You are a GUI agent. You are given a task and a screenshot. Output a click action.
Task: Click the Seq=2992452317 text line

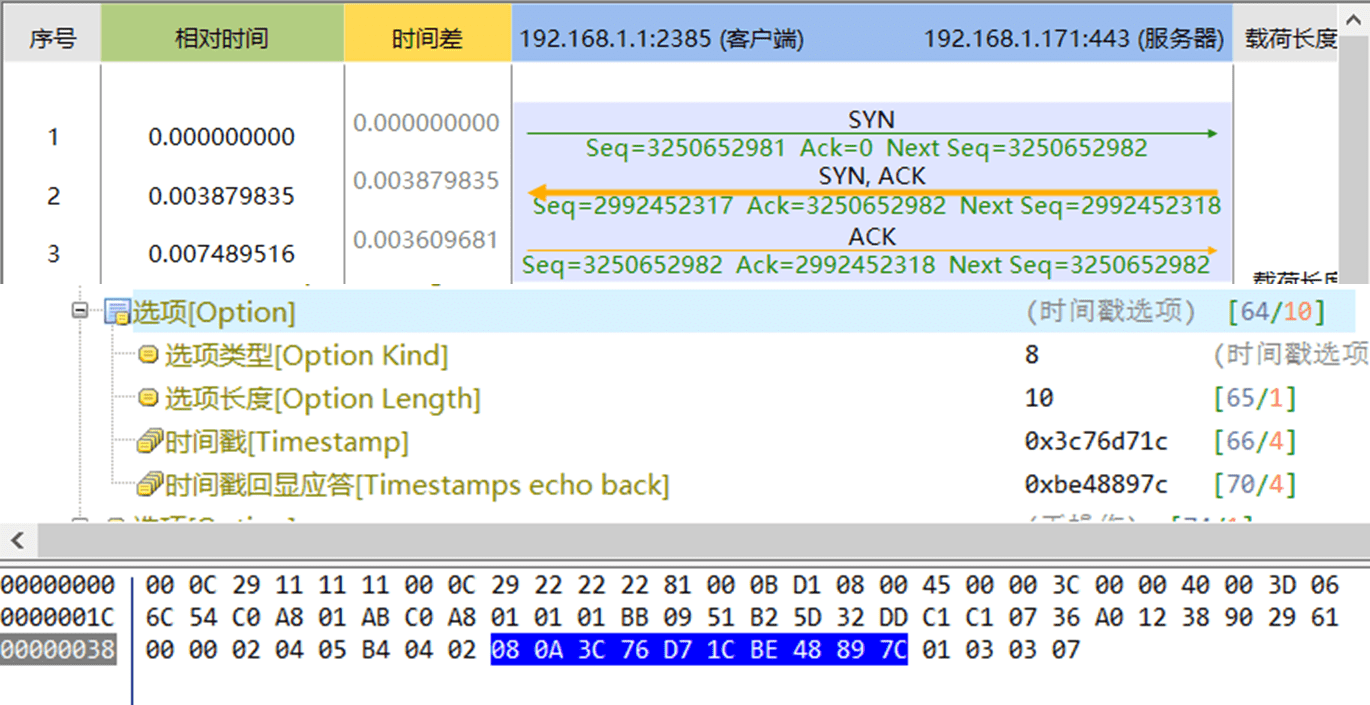tap(876, 206)
